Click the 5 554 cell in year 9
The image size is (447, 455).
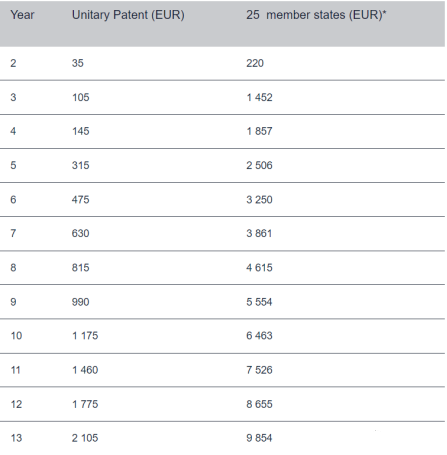tap(259, 302)
